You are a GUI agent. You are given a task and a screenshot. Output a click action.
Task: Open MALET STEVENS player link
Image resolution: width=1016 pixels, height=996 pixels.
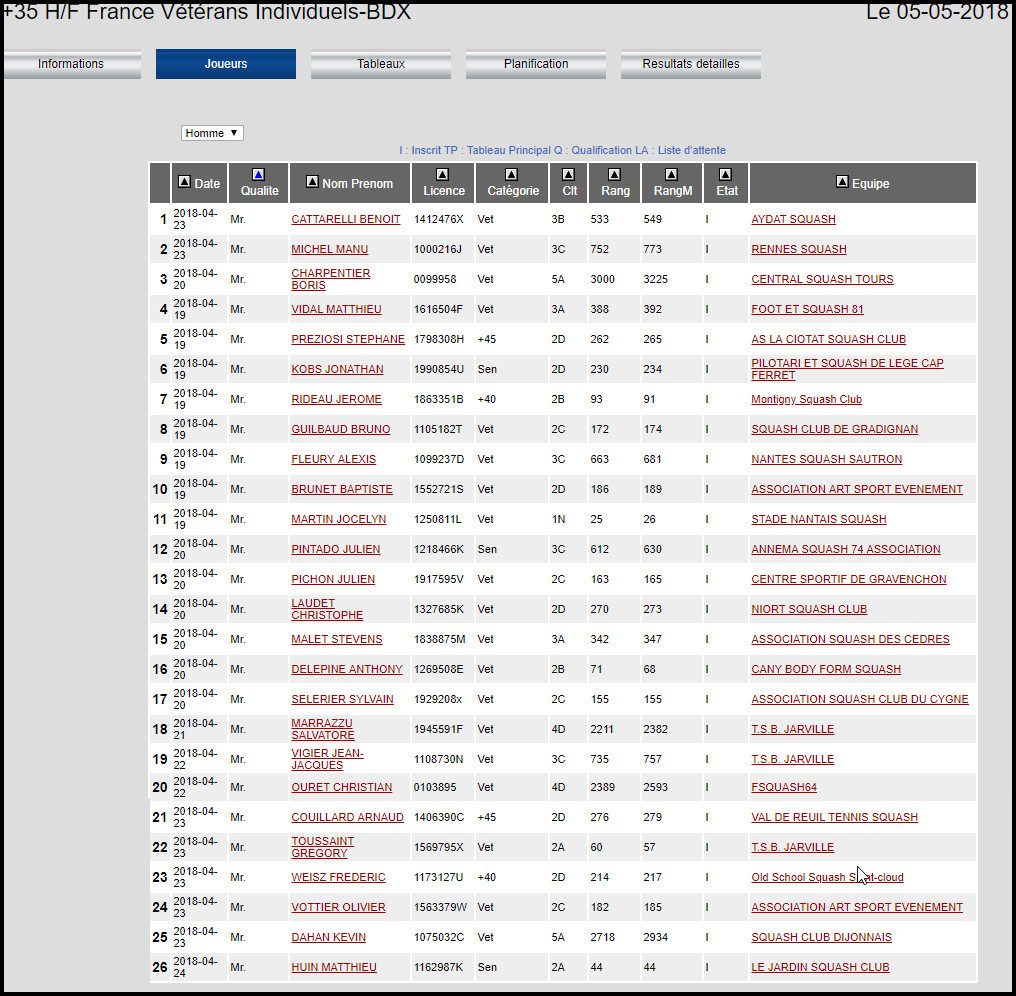(337, 639)
